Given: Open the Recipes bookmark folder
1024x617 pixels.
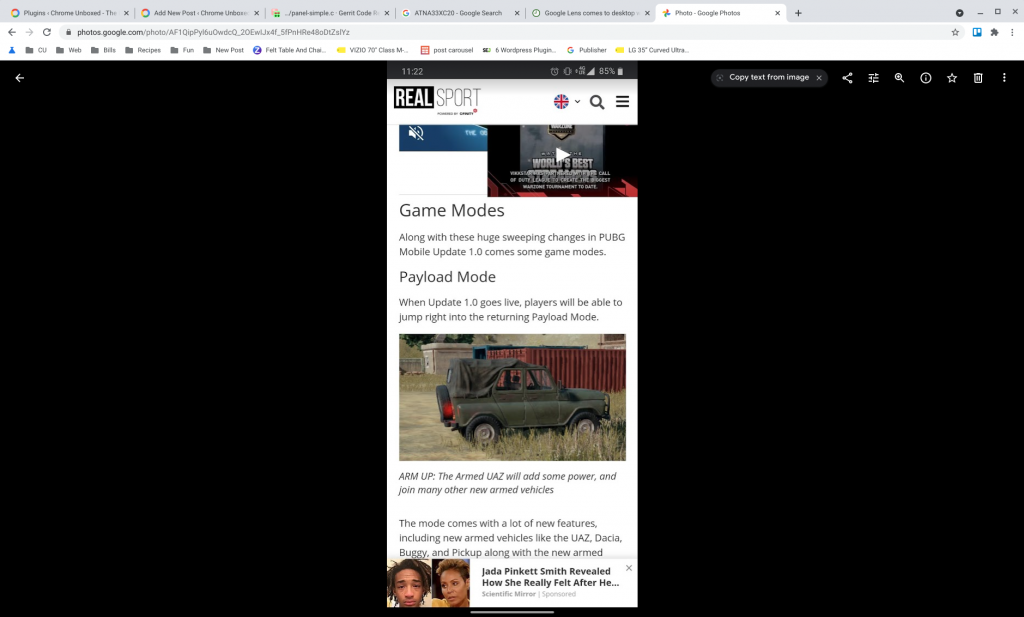Looking at the screenshot, I should pyautogui.click(x=143, y=50).
